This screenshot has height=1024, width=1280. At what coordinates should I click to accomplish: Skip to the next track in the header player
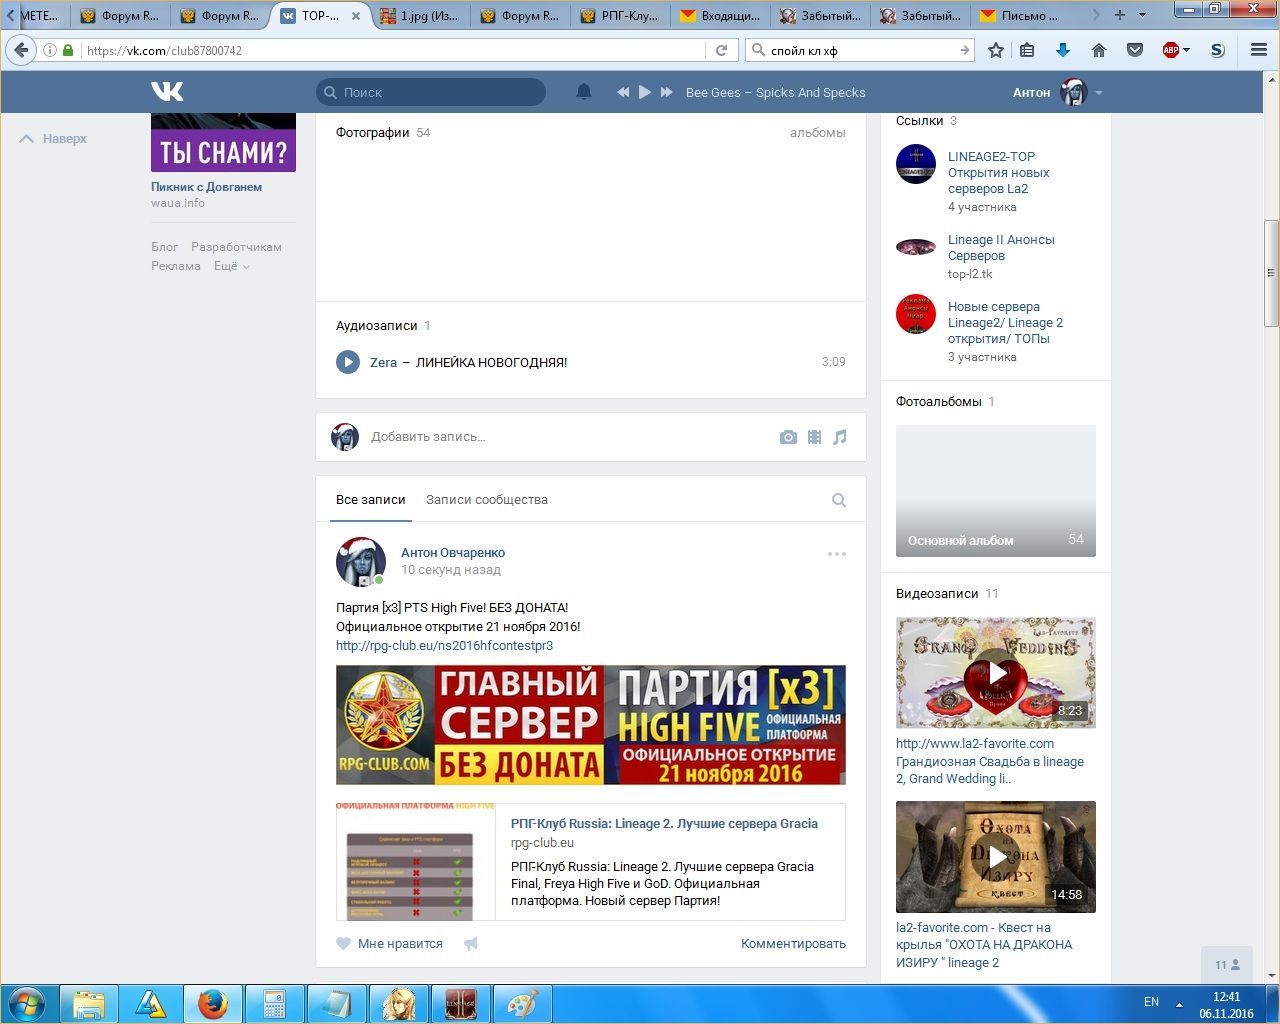tap(667, 92)
